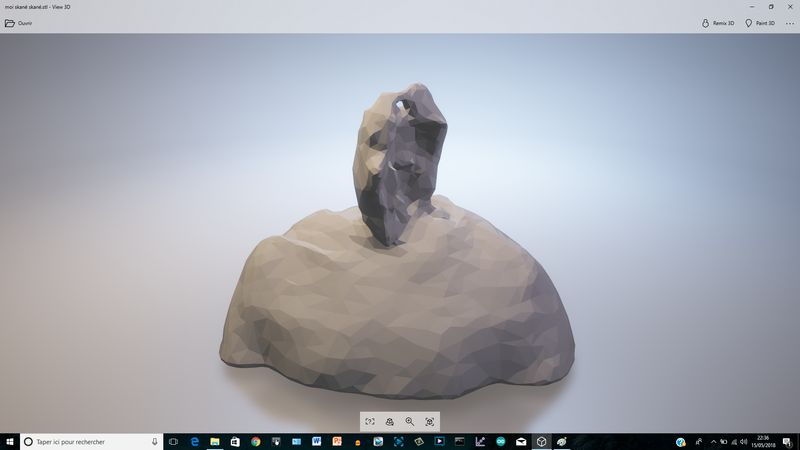This screenshot has height=450, width=800.
Task: Open Task View from the taskbar
Action: coord(173,441)
